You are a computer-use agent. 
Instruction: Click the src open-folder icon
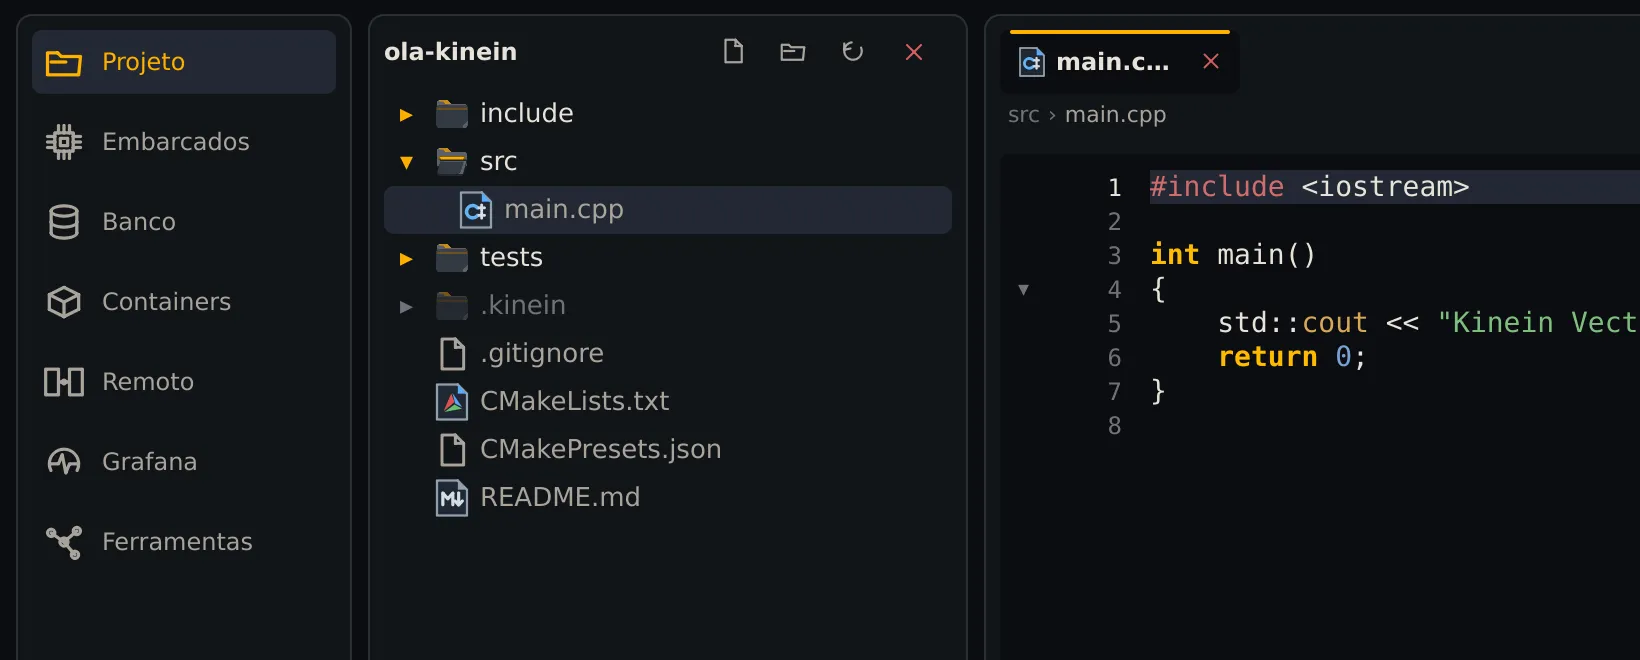pyautogui.click(x=452, y=162)
